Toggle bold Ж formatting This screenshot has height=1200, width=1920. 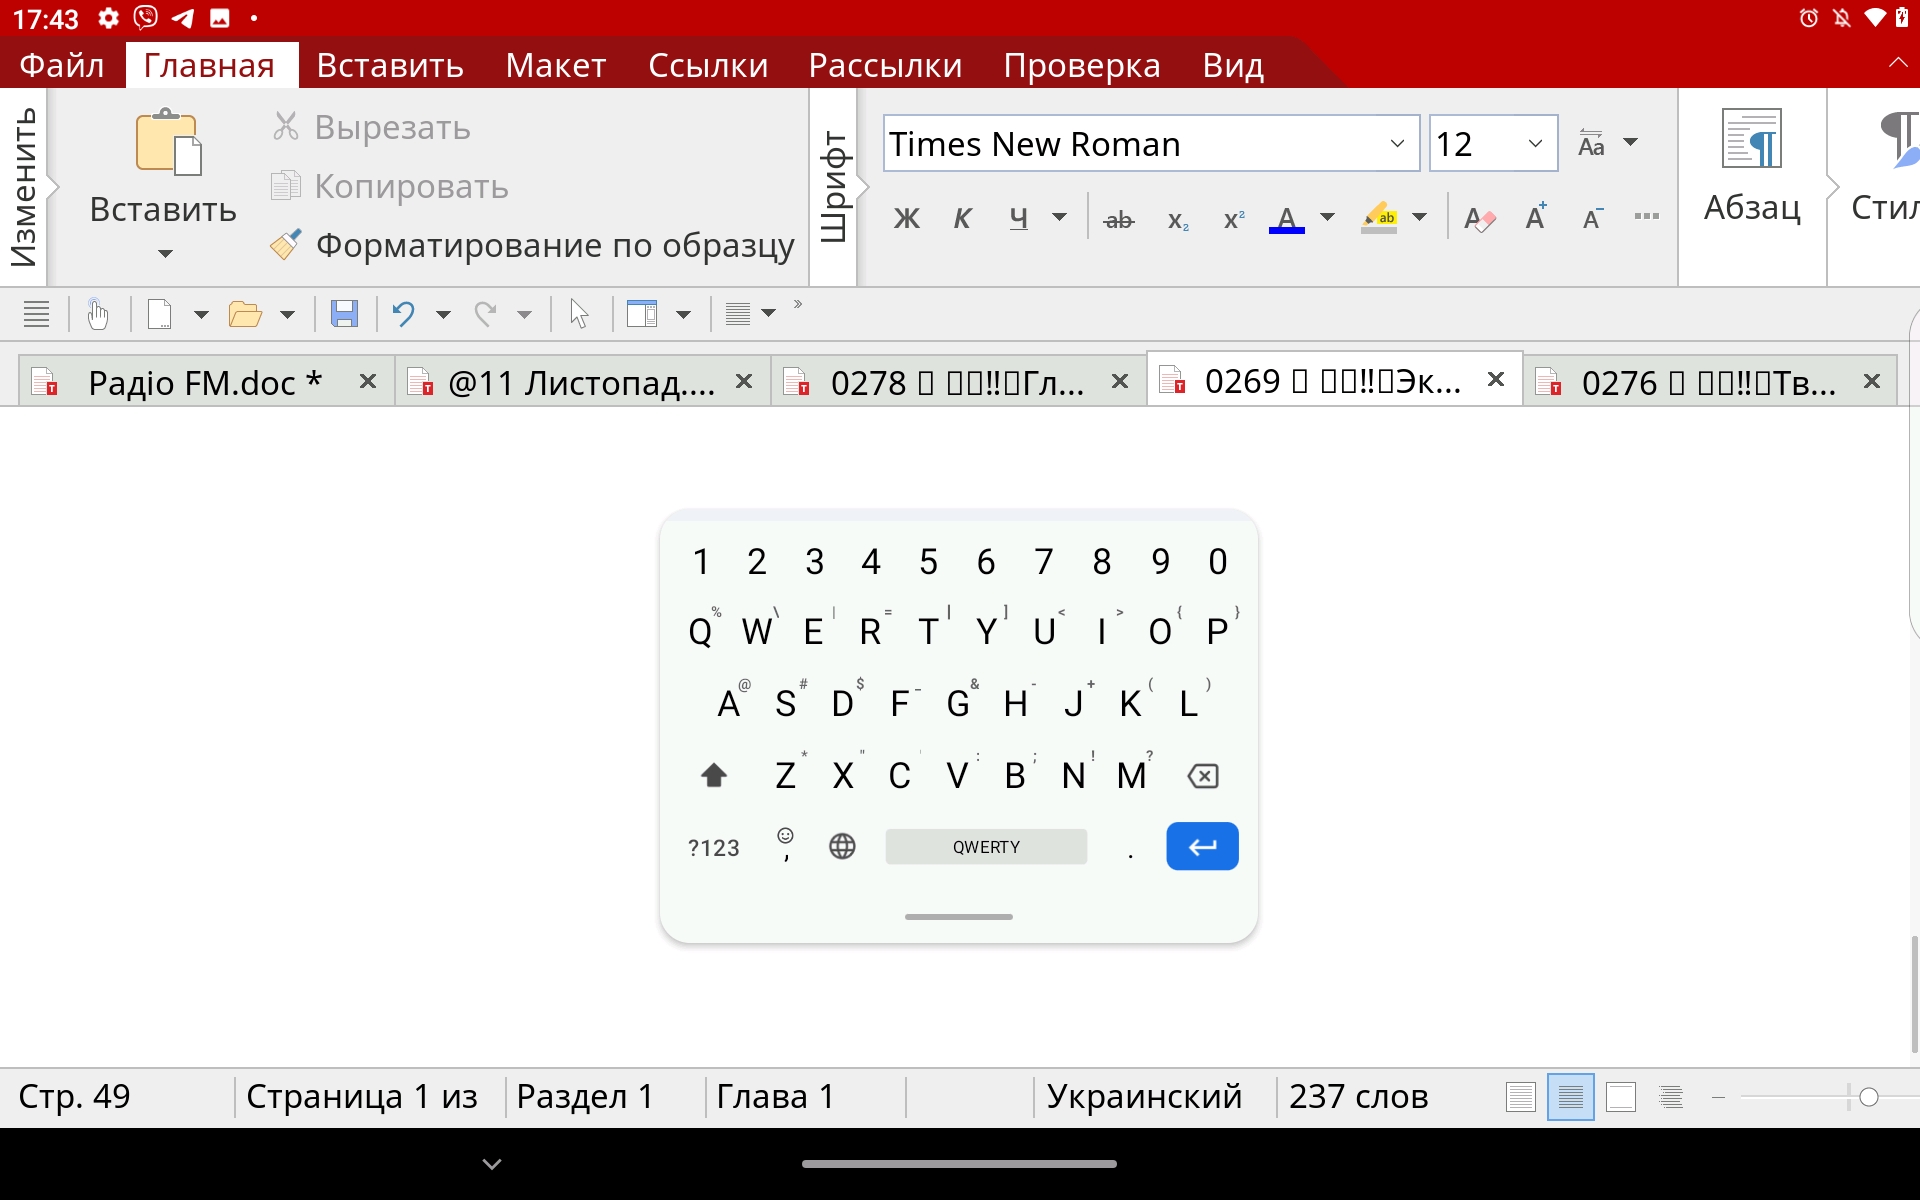pyautogui.click(x=906, y=218)
